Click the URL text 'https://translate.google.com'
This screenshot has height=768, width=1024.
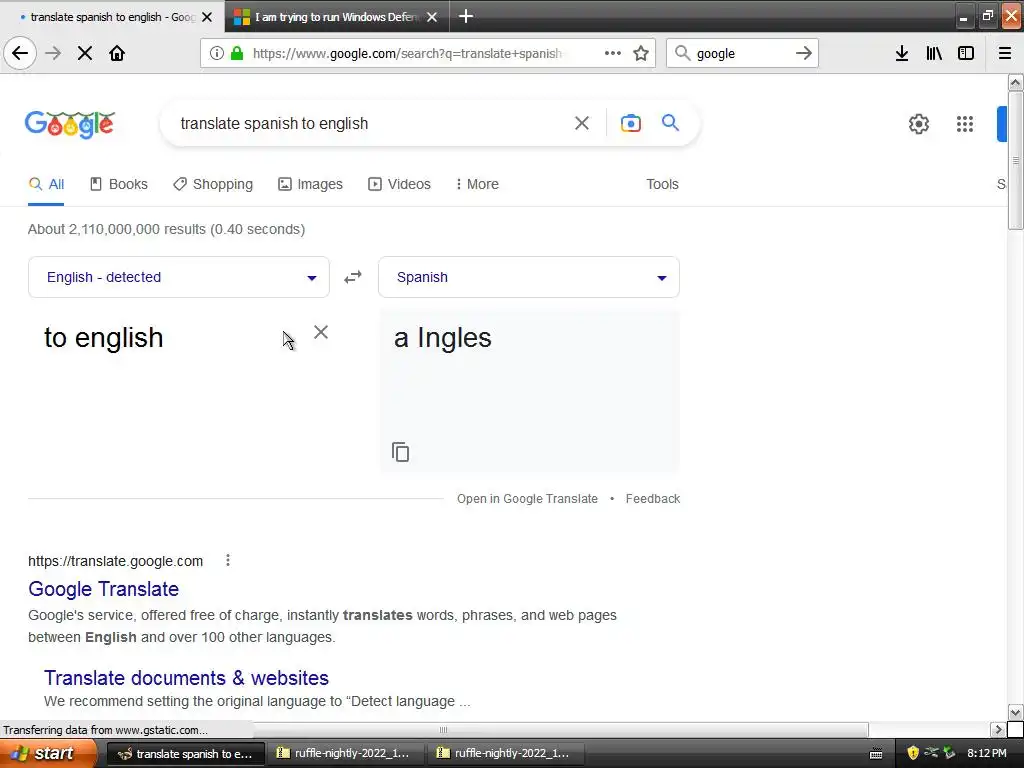(116, 561)
